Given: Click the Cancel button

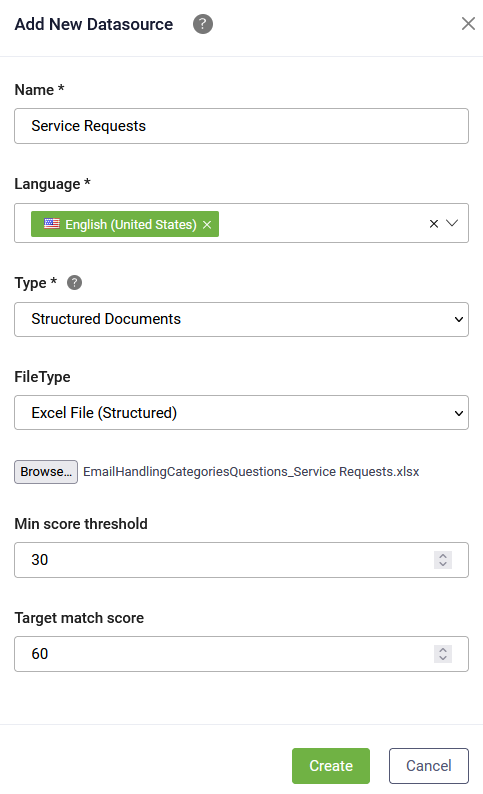Looking at the screenshot, I should tap(429, 766).
